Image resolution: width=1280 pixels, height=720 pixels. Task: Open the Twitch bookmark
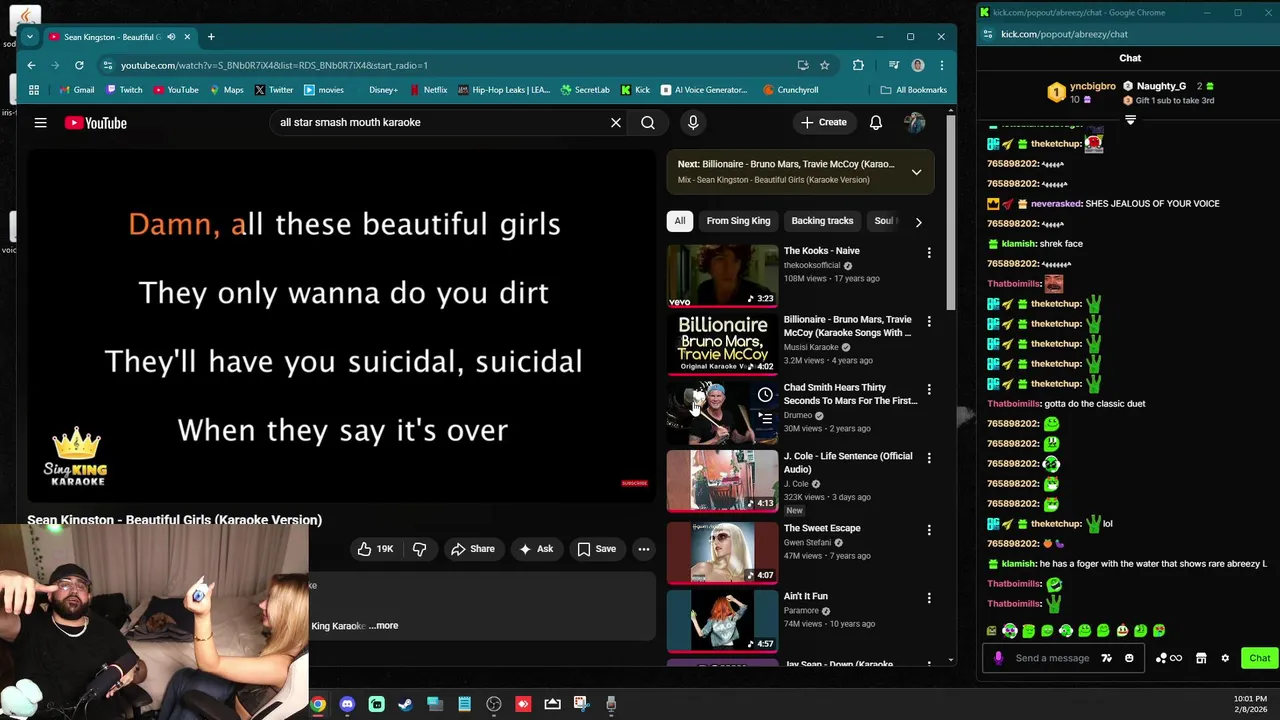click(x=124, y=90)
